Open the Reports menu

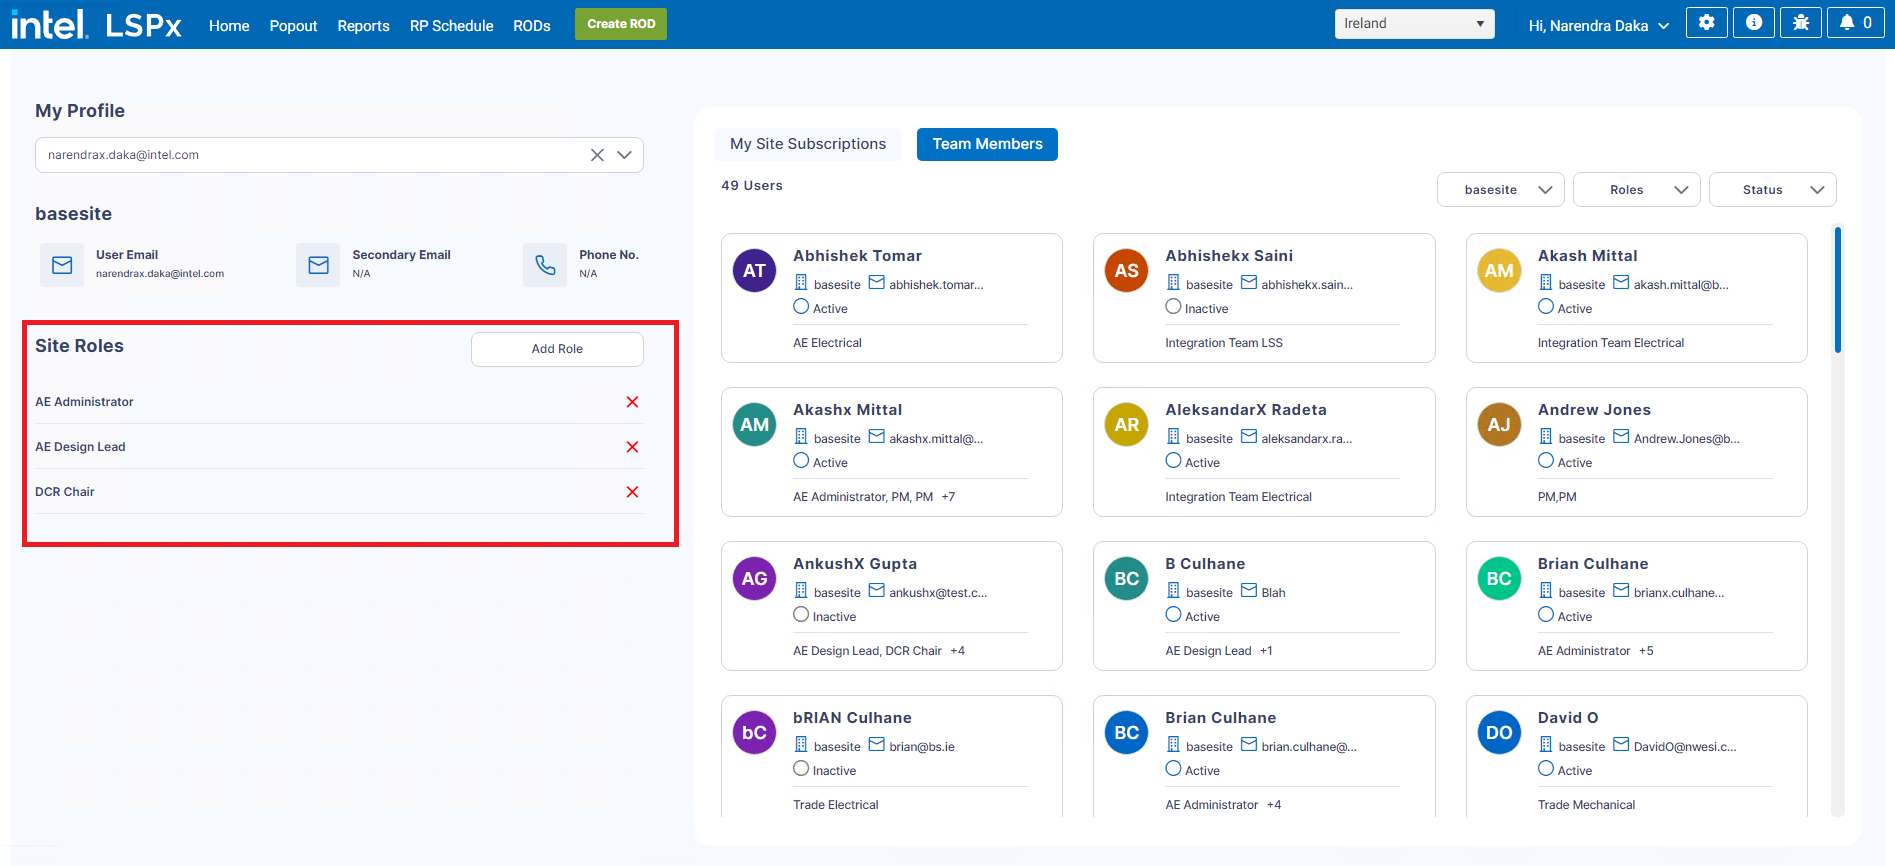(363, 26)
